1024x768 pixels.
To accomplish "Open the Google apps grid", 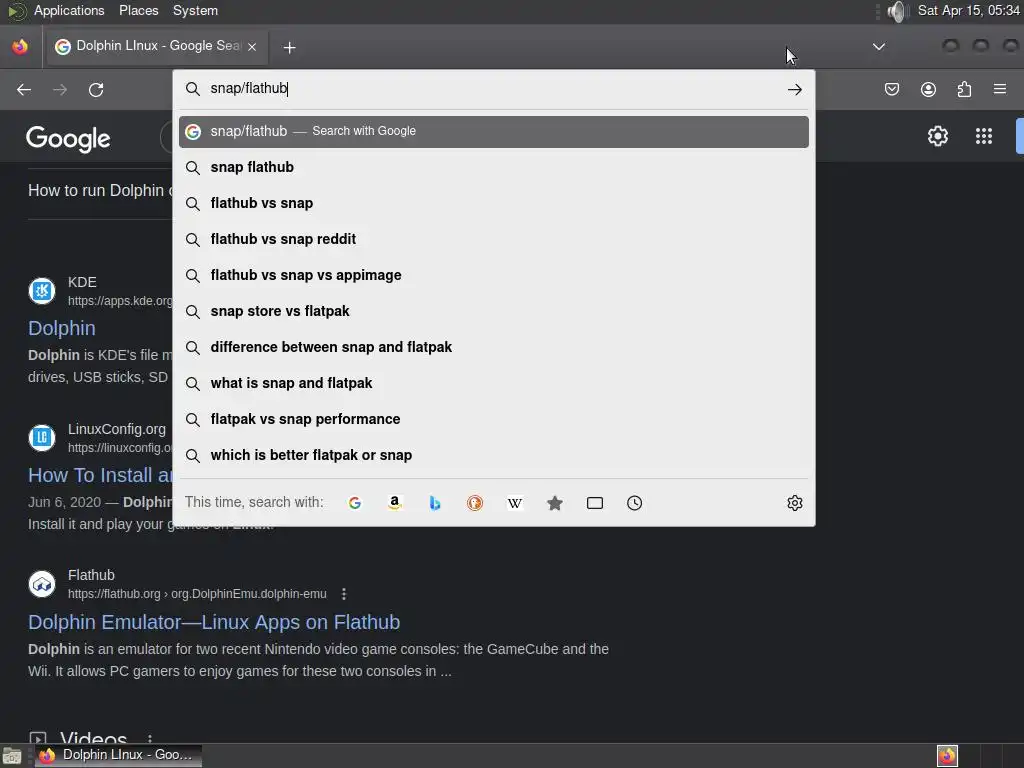I will pos(984,136).
